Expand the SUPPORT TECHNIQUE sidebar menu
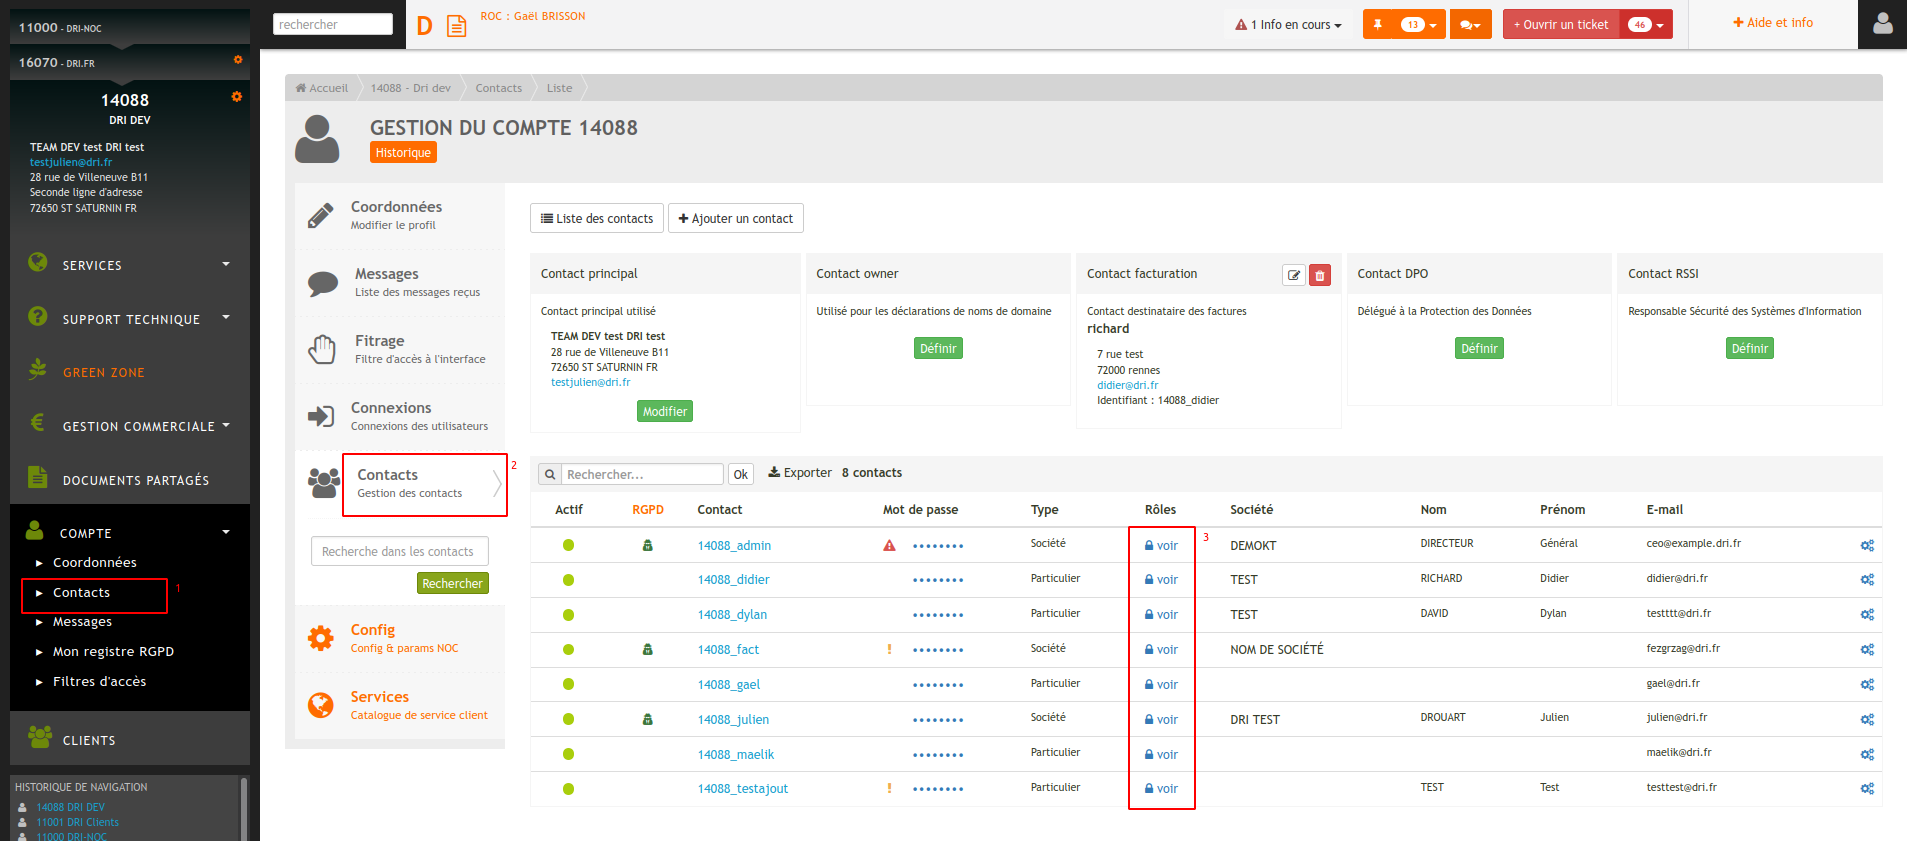 tap(130, 319)
